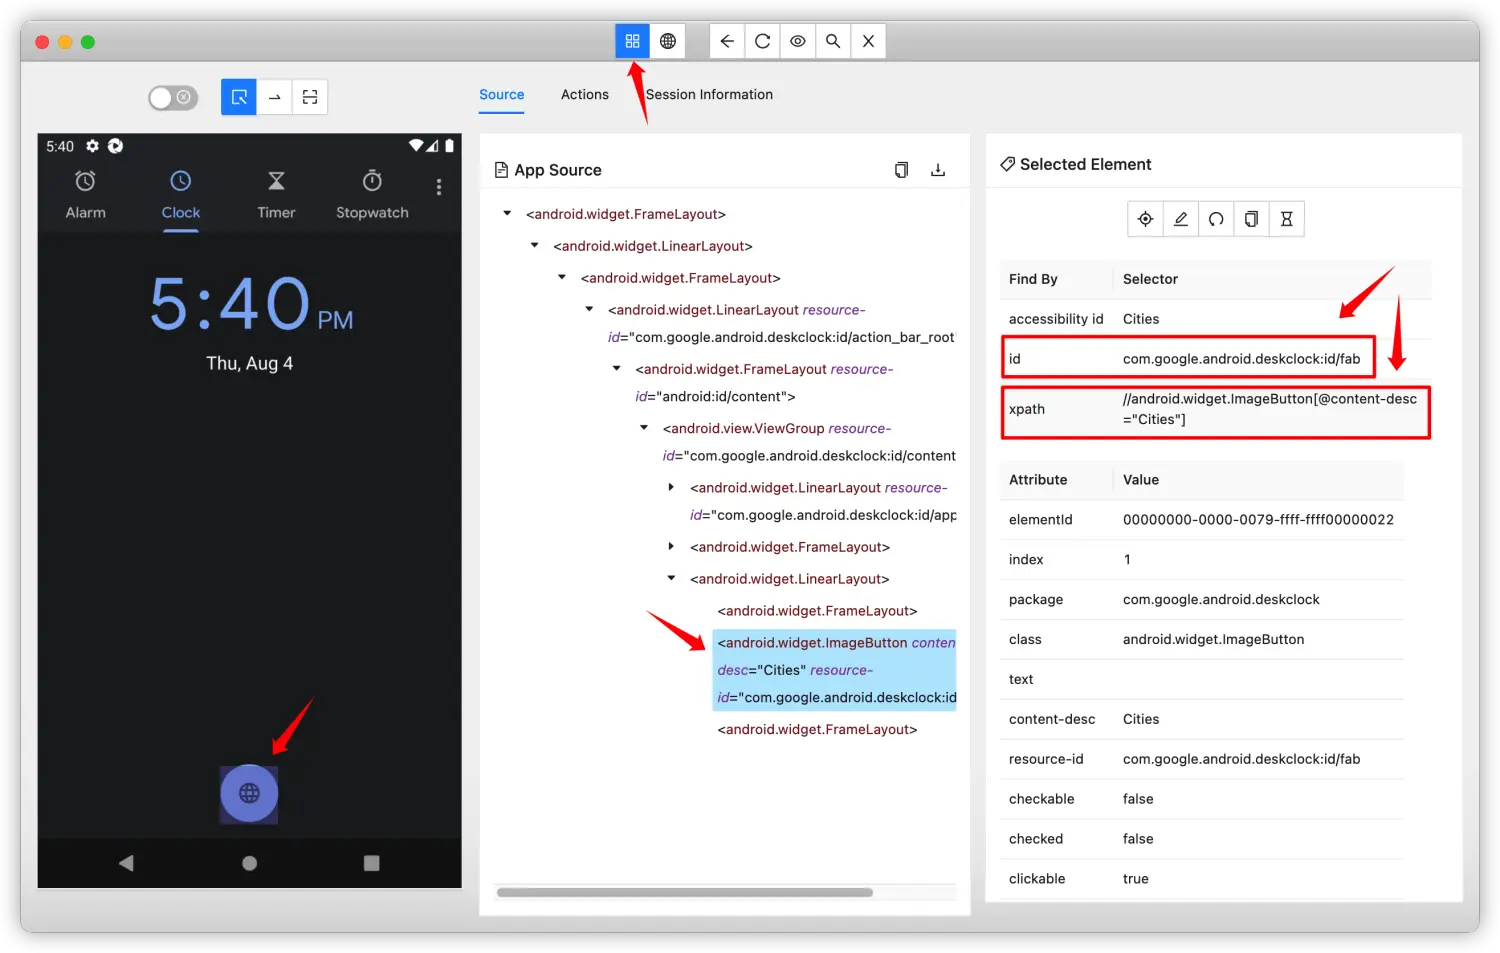Select the last android.widget.FrameLayout tree node
The image size is (1500, 953).
pos(817,730)
